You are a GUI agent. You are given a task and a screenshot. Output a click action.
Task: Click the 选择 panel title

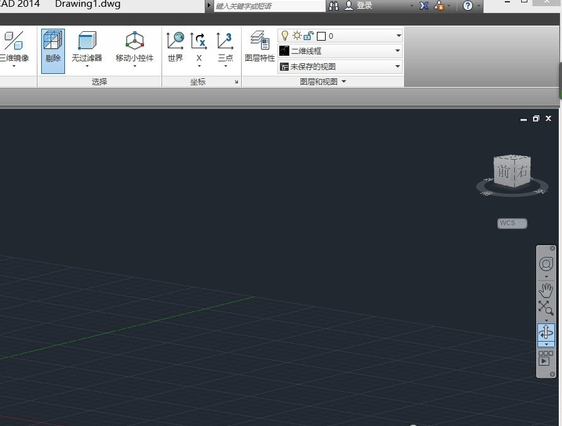pyautogui.click(x=99, y=82)
